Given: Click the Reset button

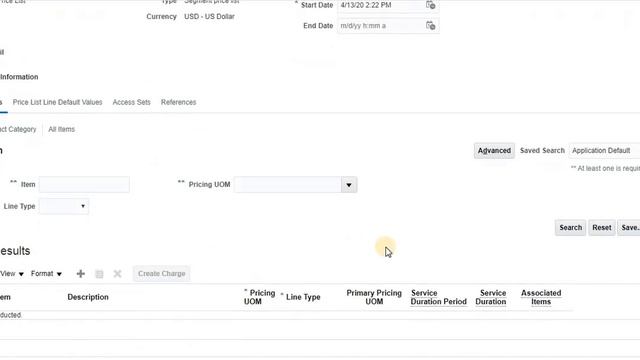Looking at the screenshot, I should [x=602, y=228].
